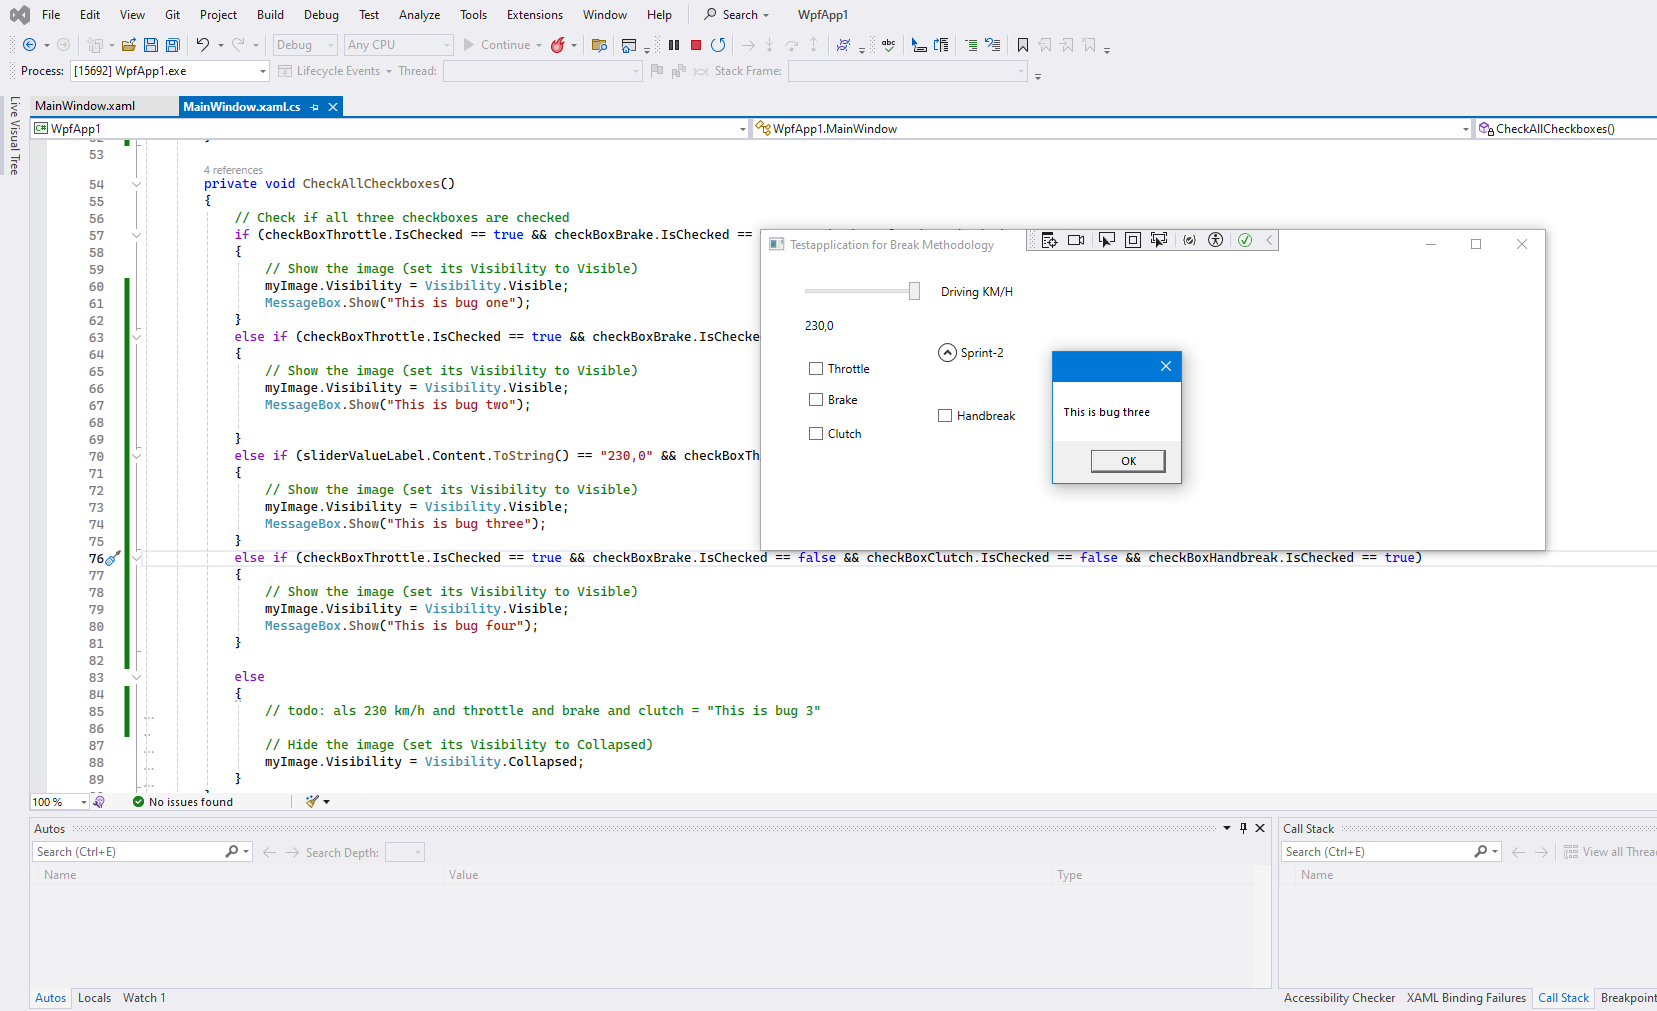
Task: Click the Autos Search input field
Action: point(130,852)
